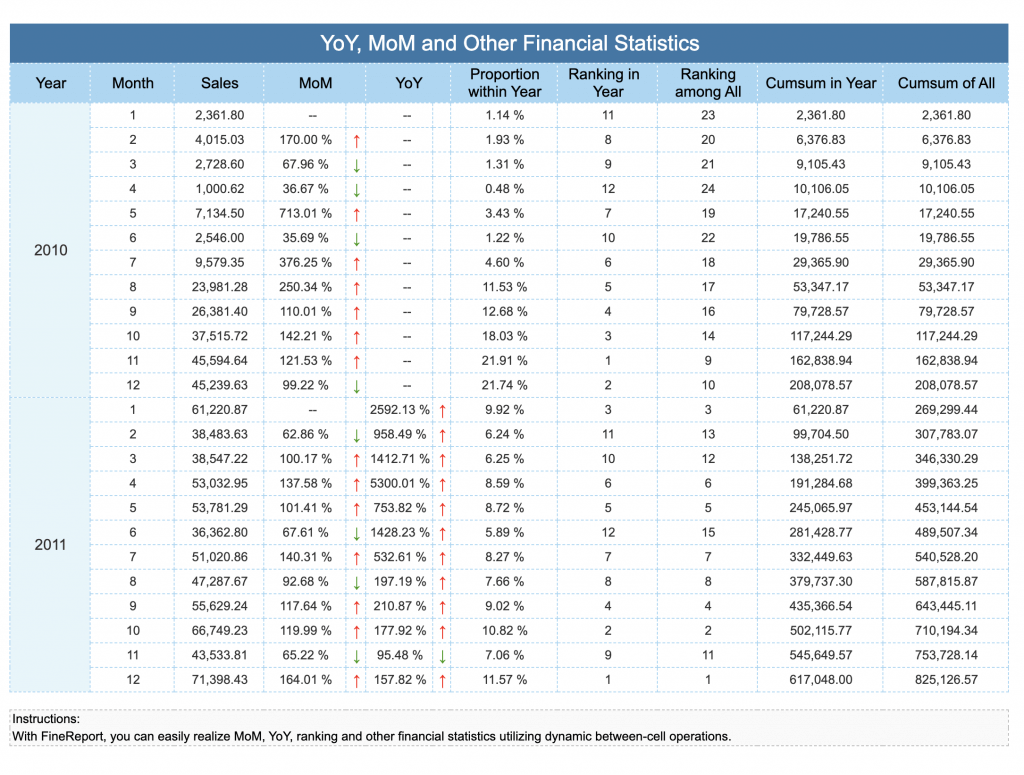
Task: Click the Cumsum of All header
Action: [946, 83]
